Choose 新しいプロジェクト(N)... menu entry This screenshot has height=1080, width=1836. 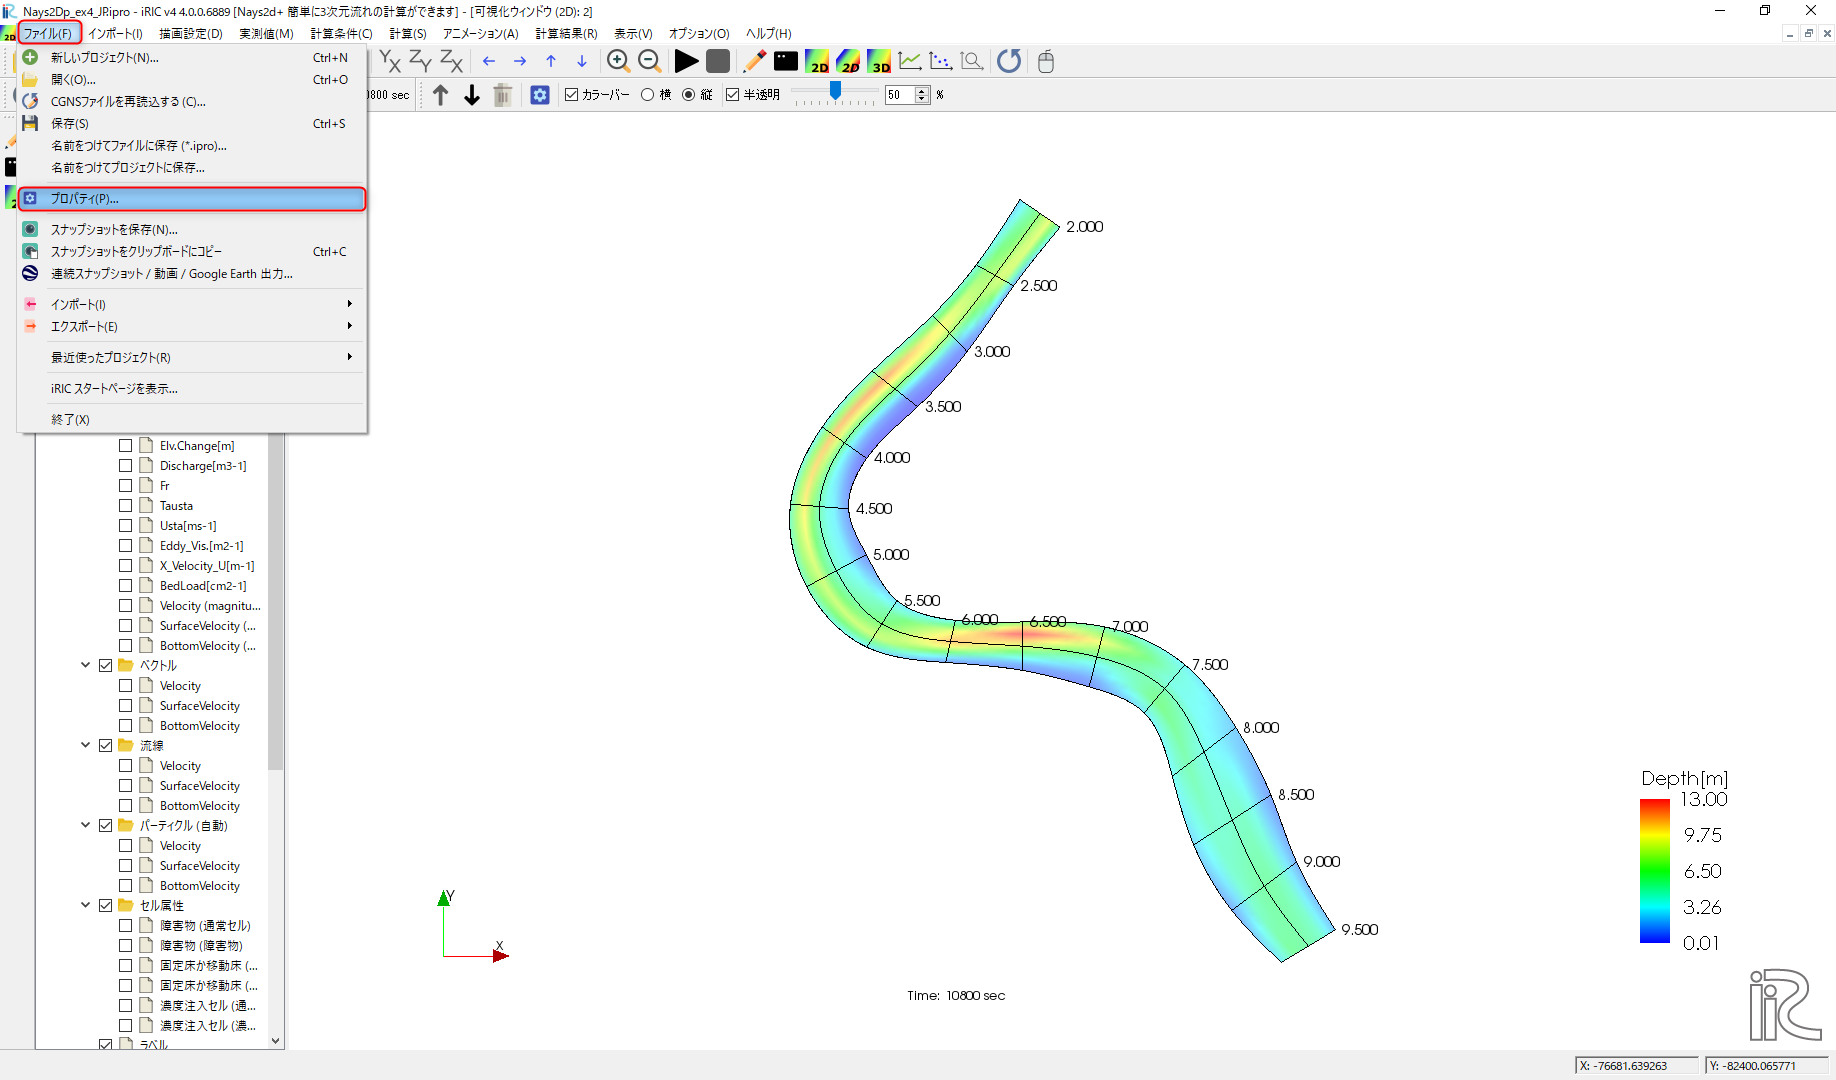click(x=191, y=58)
